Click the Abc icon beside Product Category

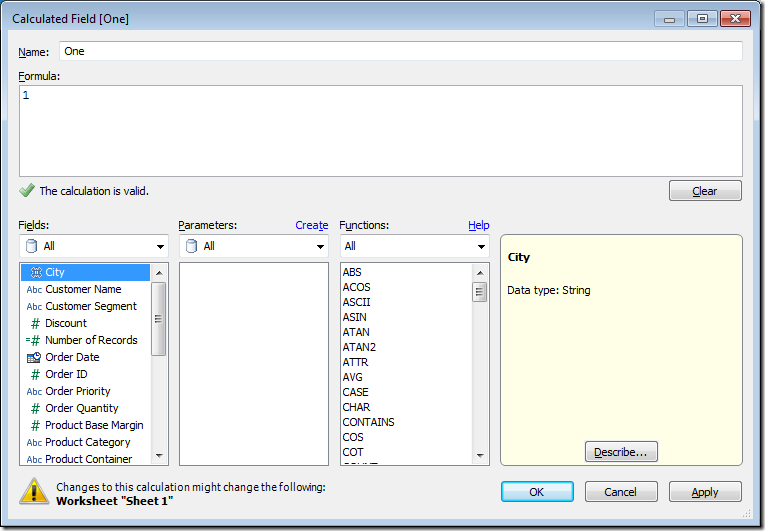(34, 442)
